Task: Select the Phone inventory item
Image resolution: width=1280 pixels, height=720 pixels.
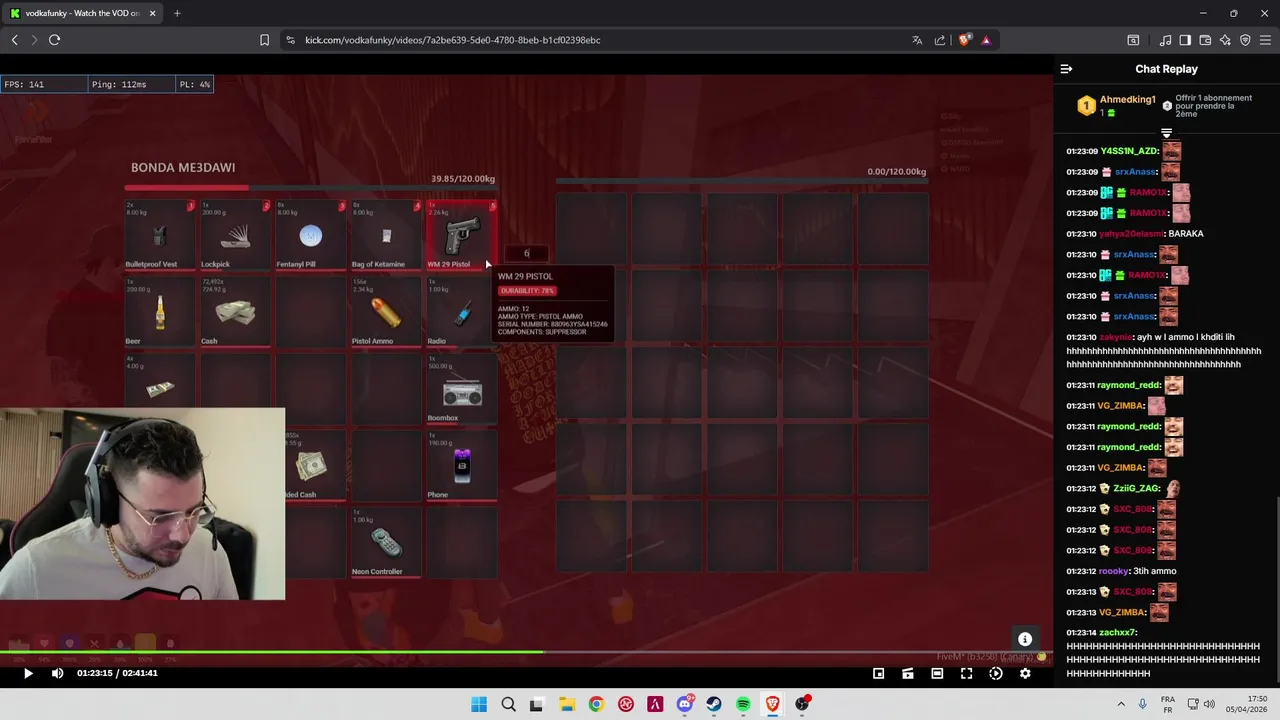Action: point(461,467)
